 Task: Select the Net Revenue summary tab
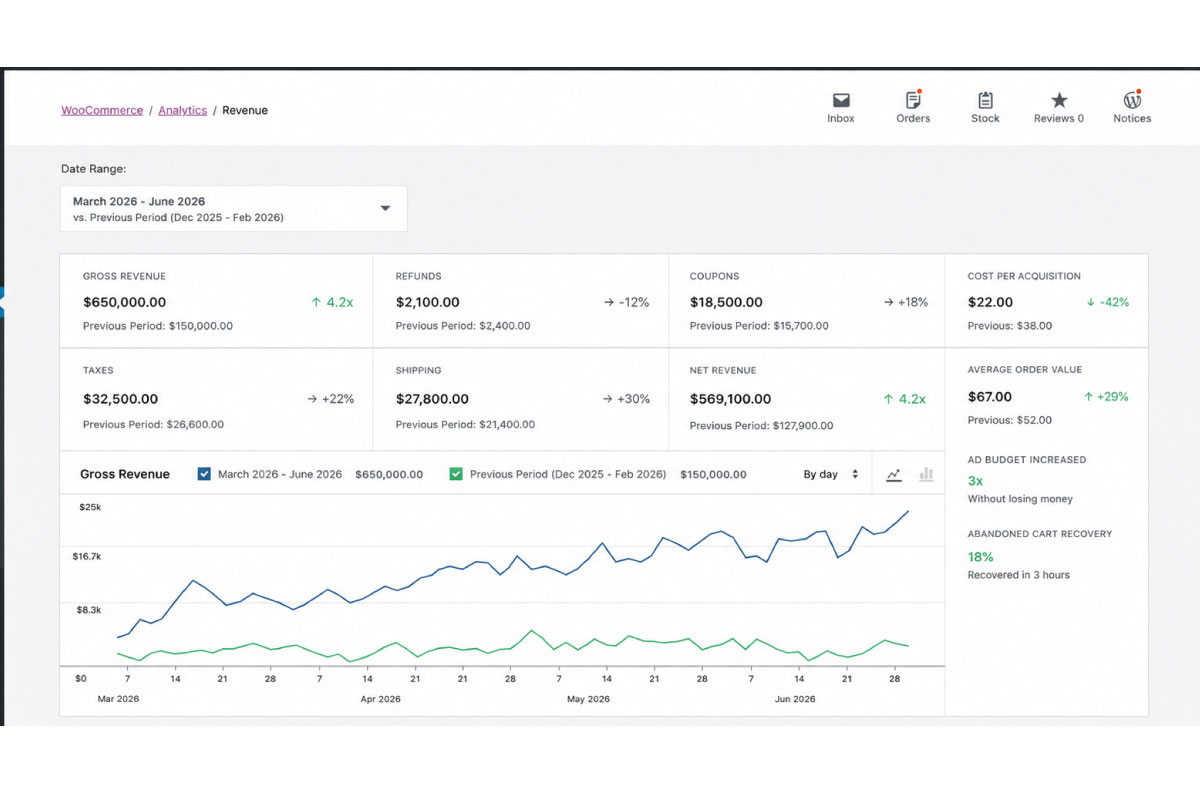[x=807, y=398]
